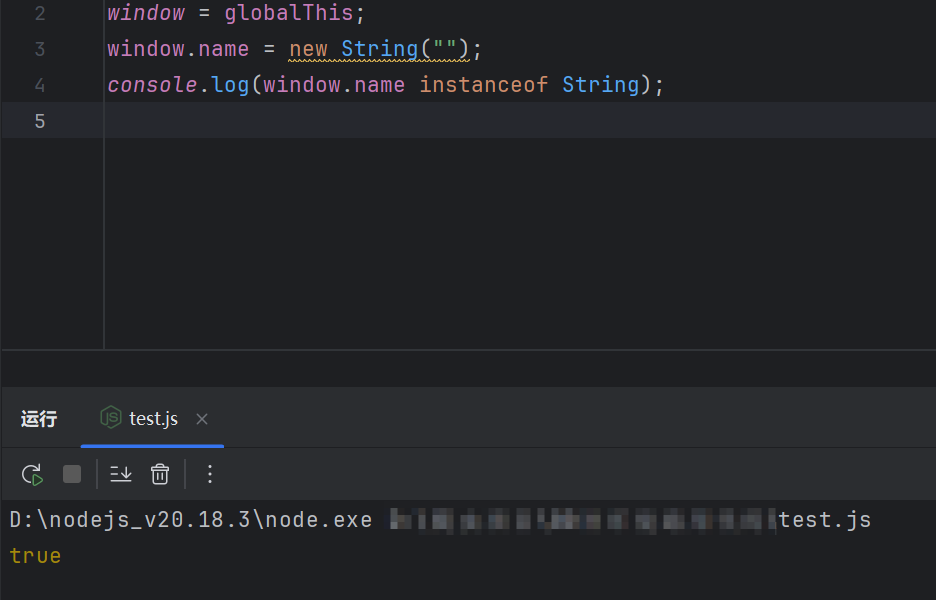Image resolution: width=936 pixels, height=600 pixels.
Task: Close the test.js run tab
Action: (x=202, y=419)
